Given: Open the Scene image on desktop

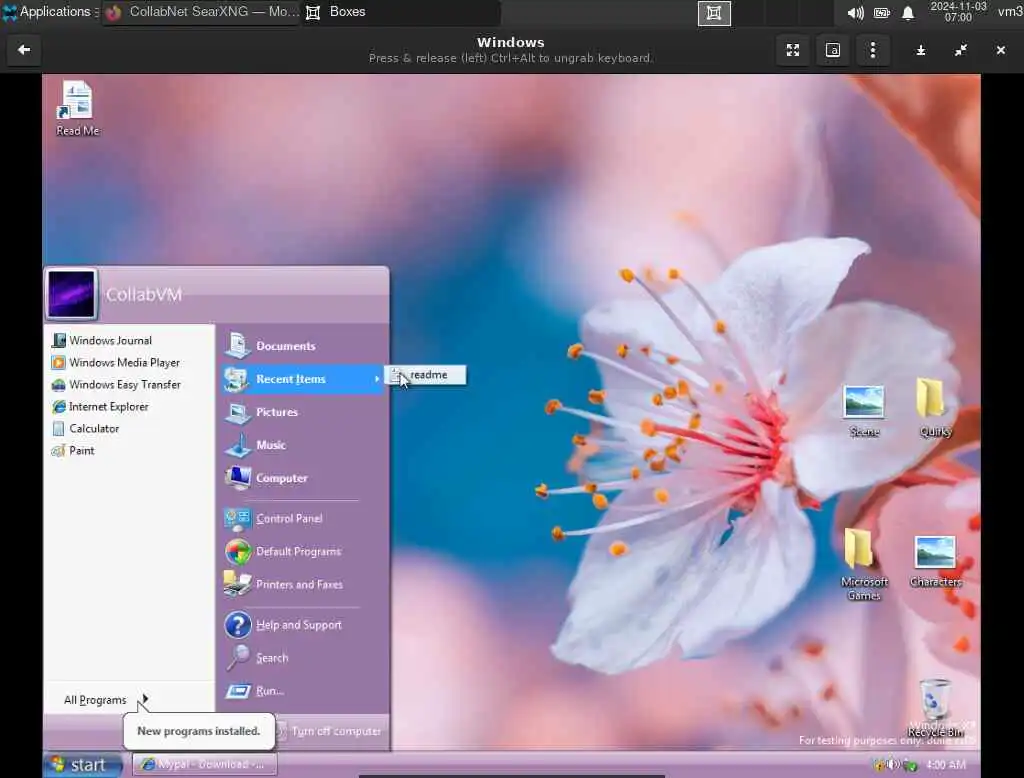Looking at the screenshot, I should (864, 411).
